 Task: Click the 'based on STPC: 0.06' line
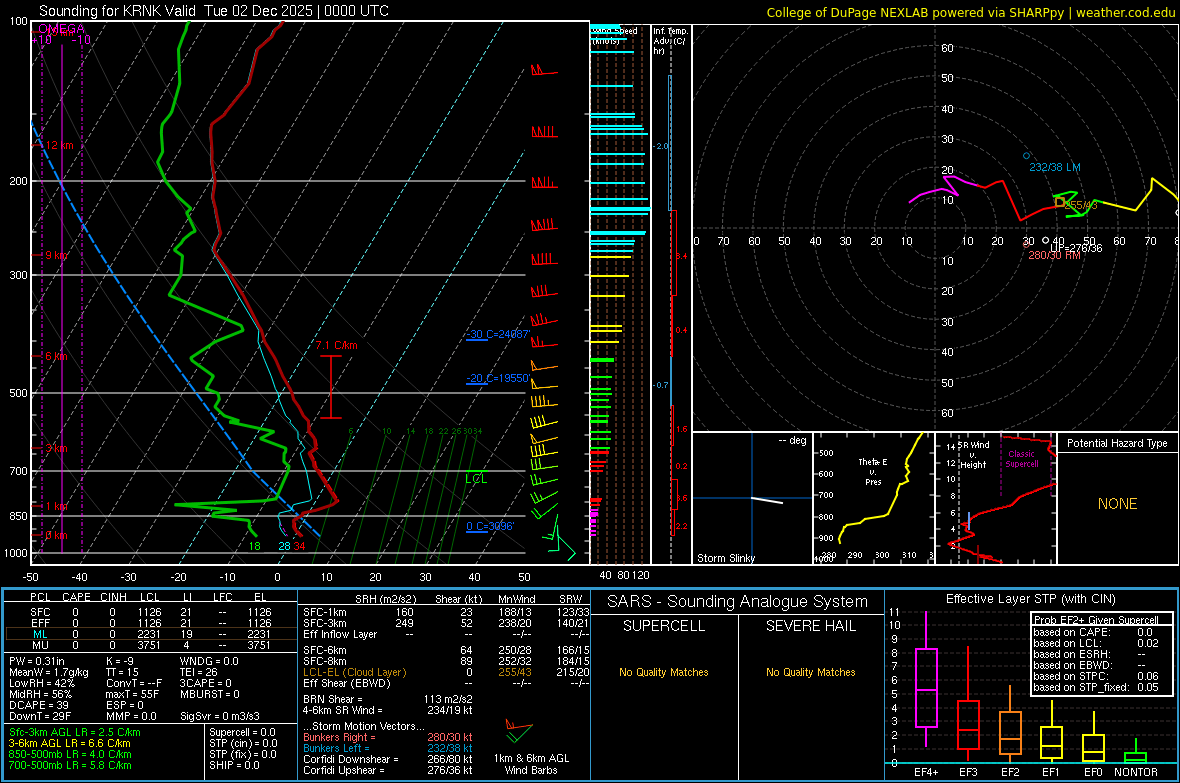[x=1096, y=676]
